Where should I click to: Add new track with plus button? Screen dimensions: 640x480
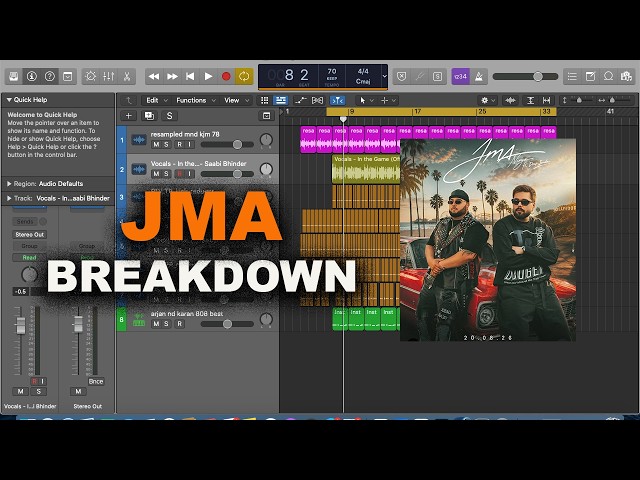(x=128, y=116)
